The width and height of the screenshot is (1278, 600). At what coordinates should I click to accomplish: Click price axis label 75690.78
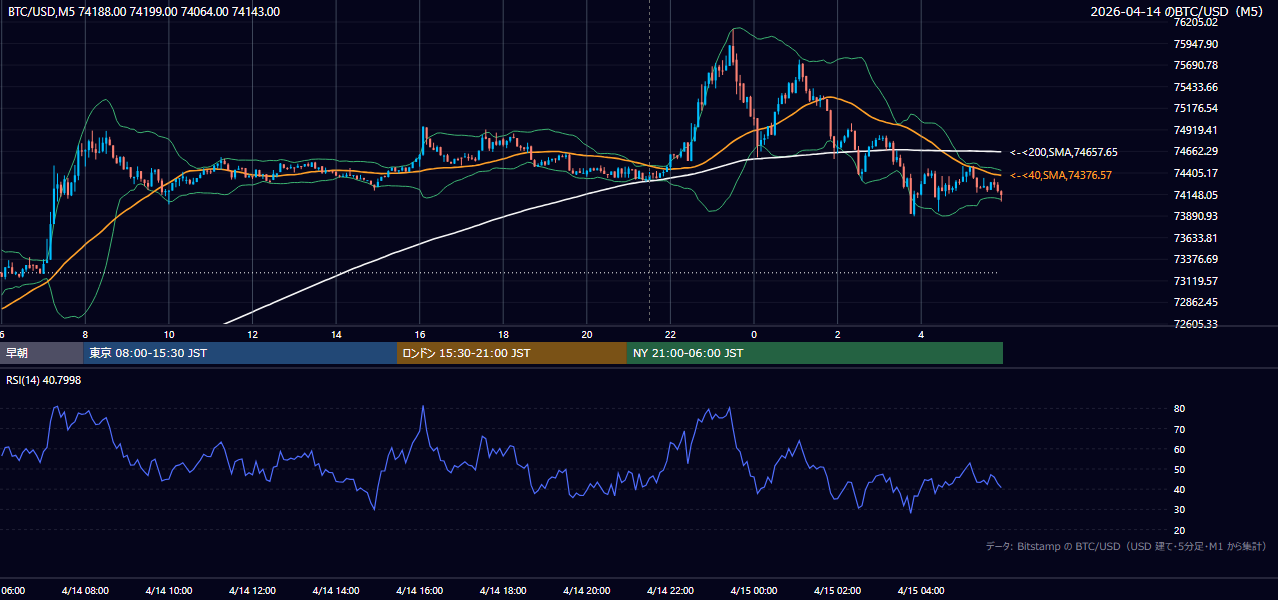point(1196,65)
